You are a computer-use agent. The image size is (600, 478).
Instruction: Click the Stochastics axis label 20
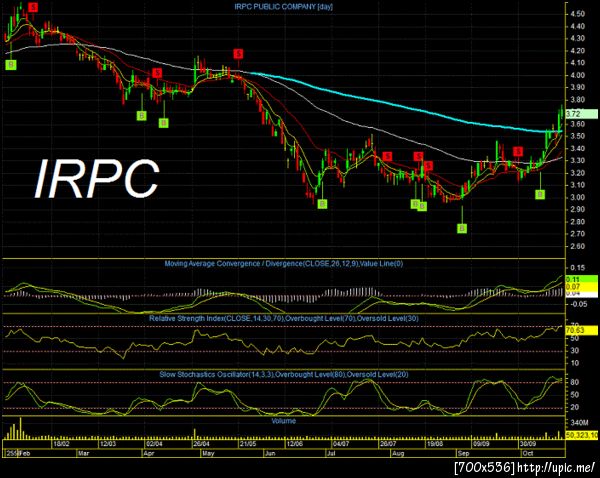click(574, 407)
